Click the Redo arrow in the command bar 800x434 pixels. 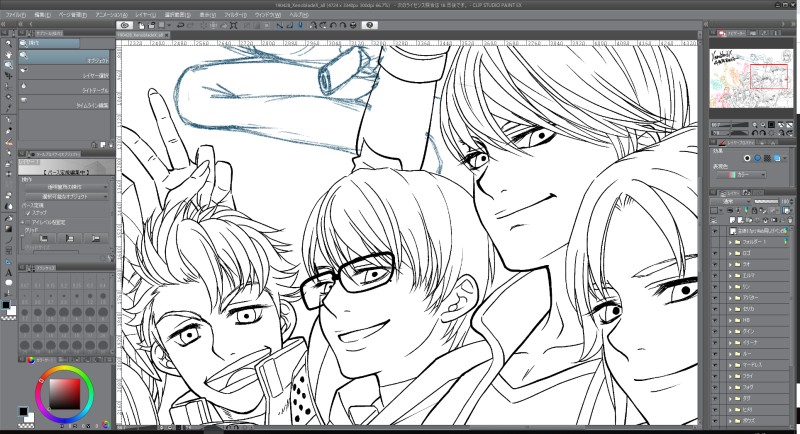click(191, 25)
